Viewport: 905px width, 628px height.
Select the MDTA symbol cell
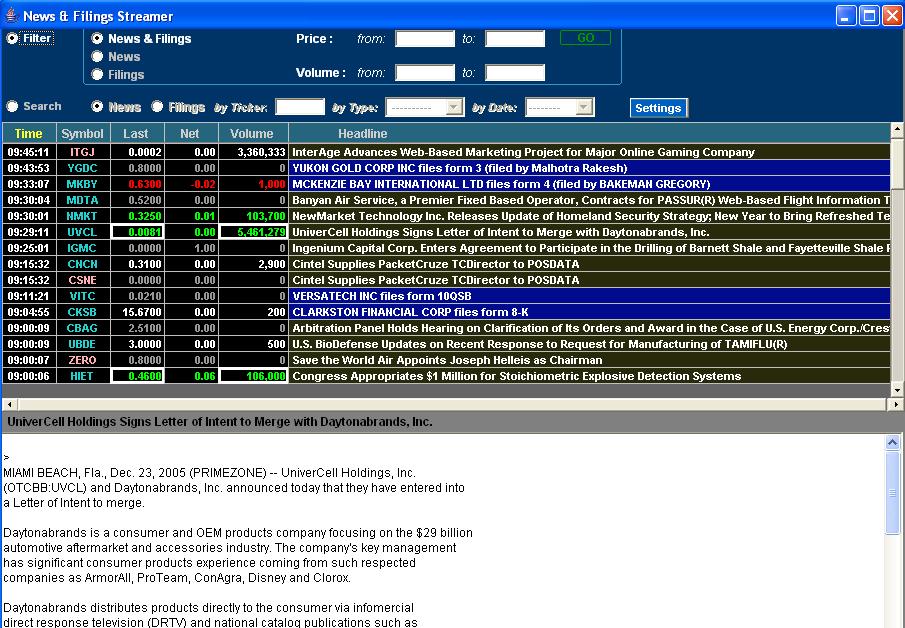[x=83, y=200]
